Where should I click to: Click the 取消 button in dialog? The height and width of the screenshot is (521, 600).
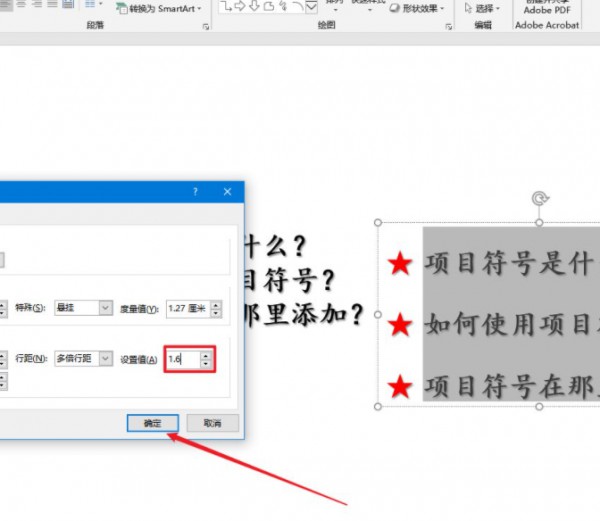pos(211,423)
